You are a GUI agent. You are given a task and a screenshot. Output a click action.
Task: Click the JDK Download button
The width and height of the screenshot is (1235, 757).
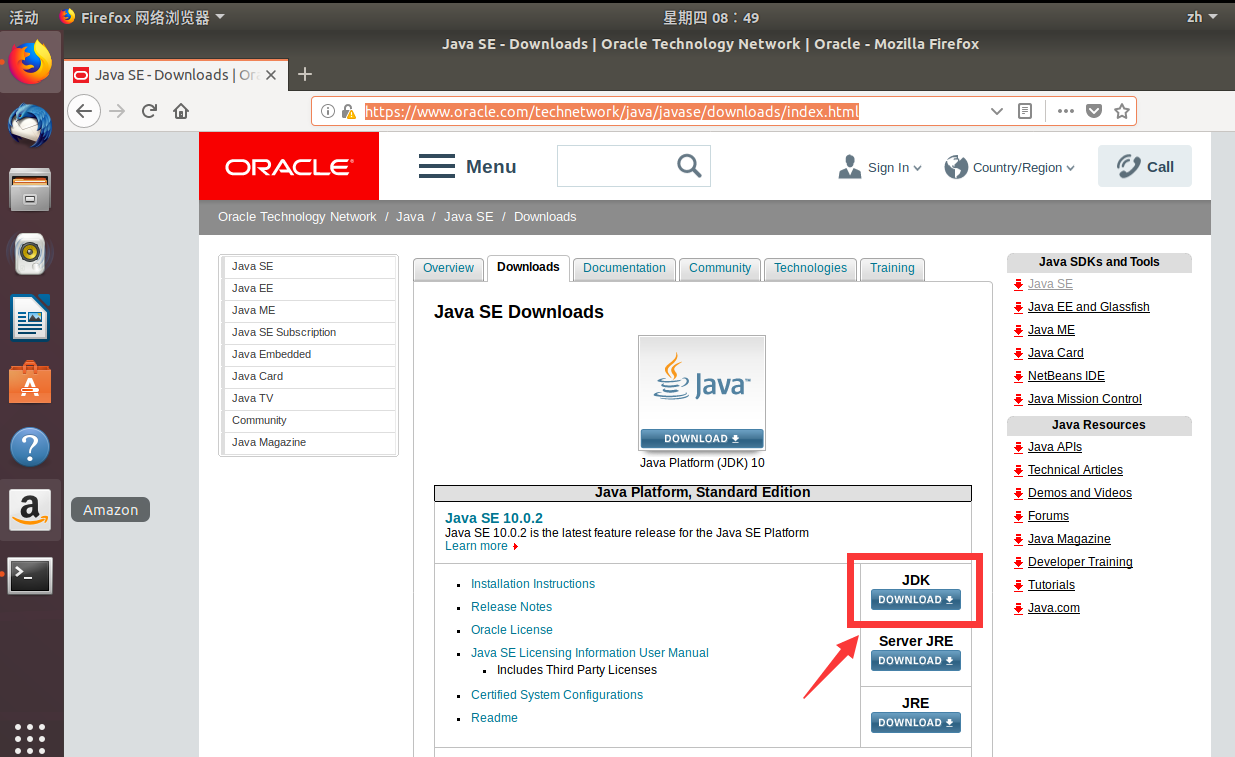(916, 600)
